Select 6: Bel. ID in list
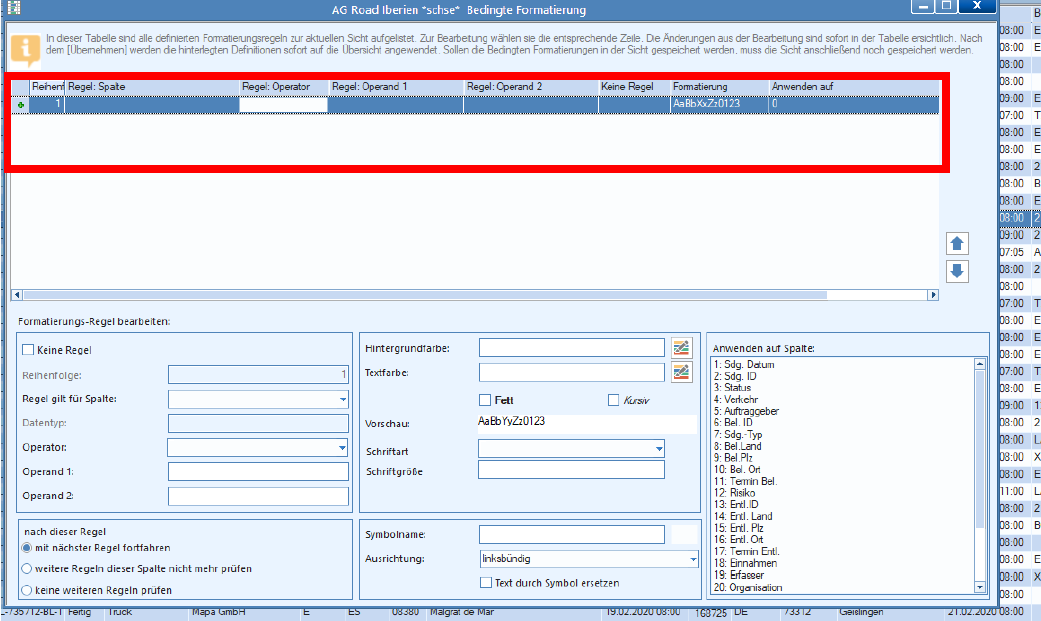 click(x=734, y=422)
